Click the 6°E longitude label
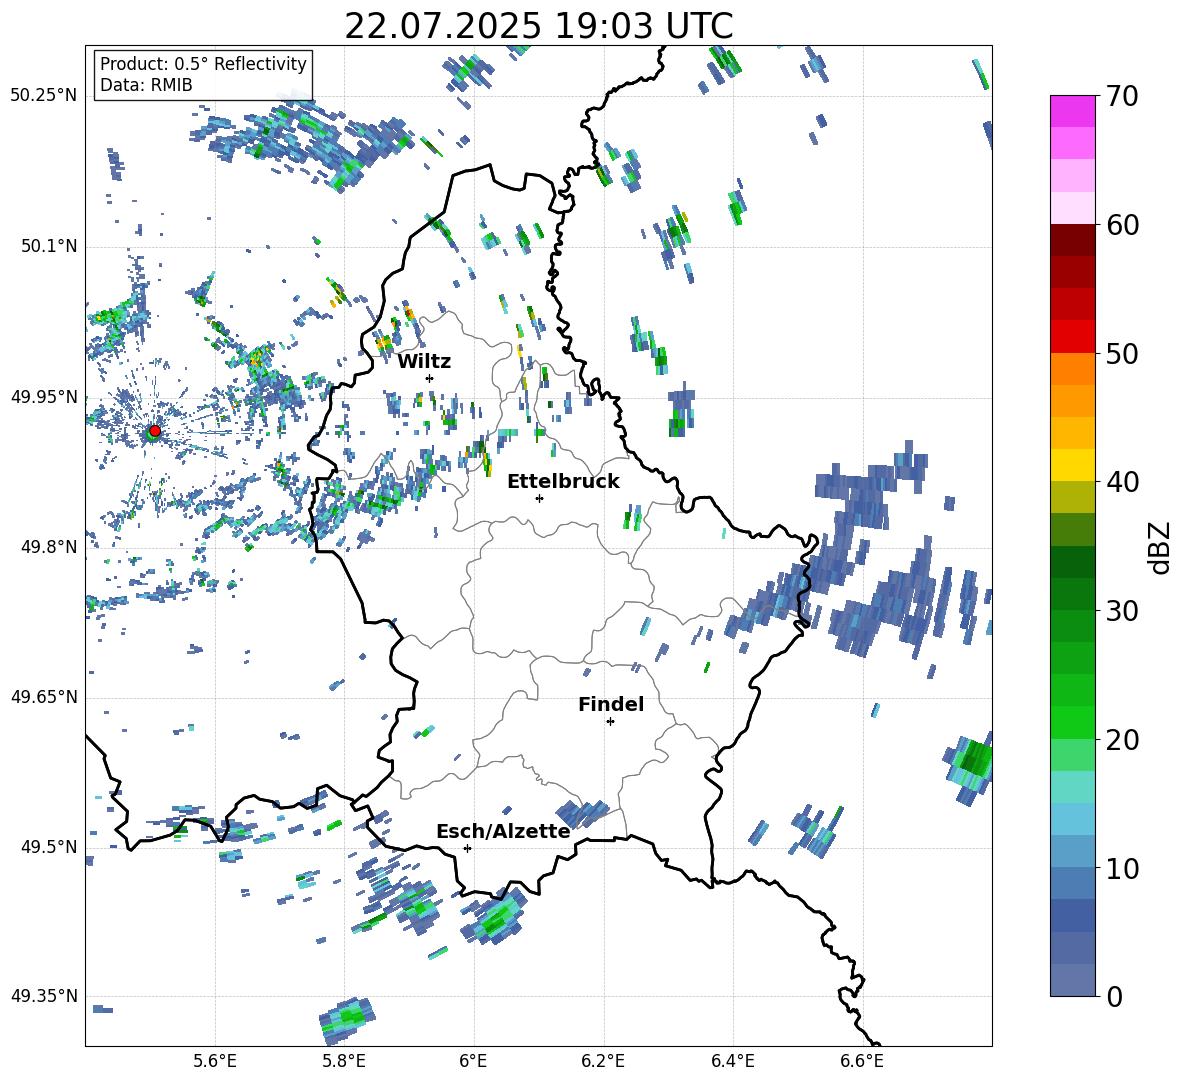This screenshot has width=1184, height=1081. coord(473,1061)
